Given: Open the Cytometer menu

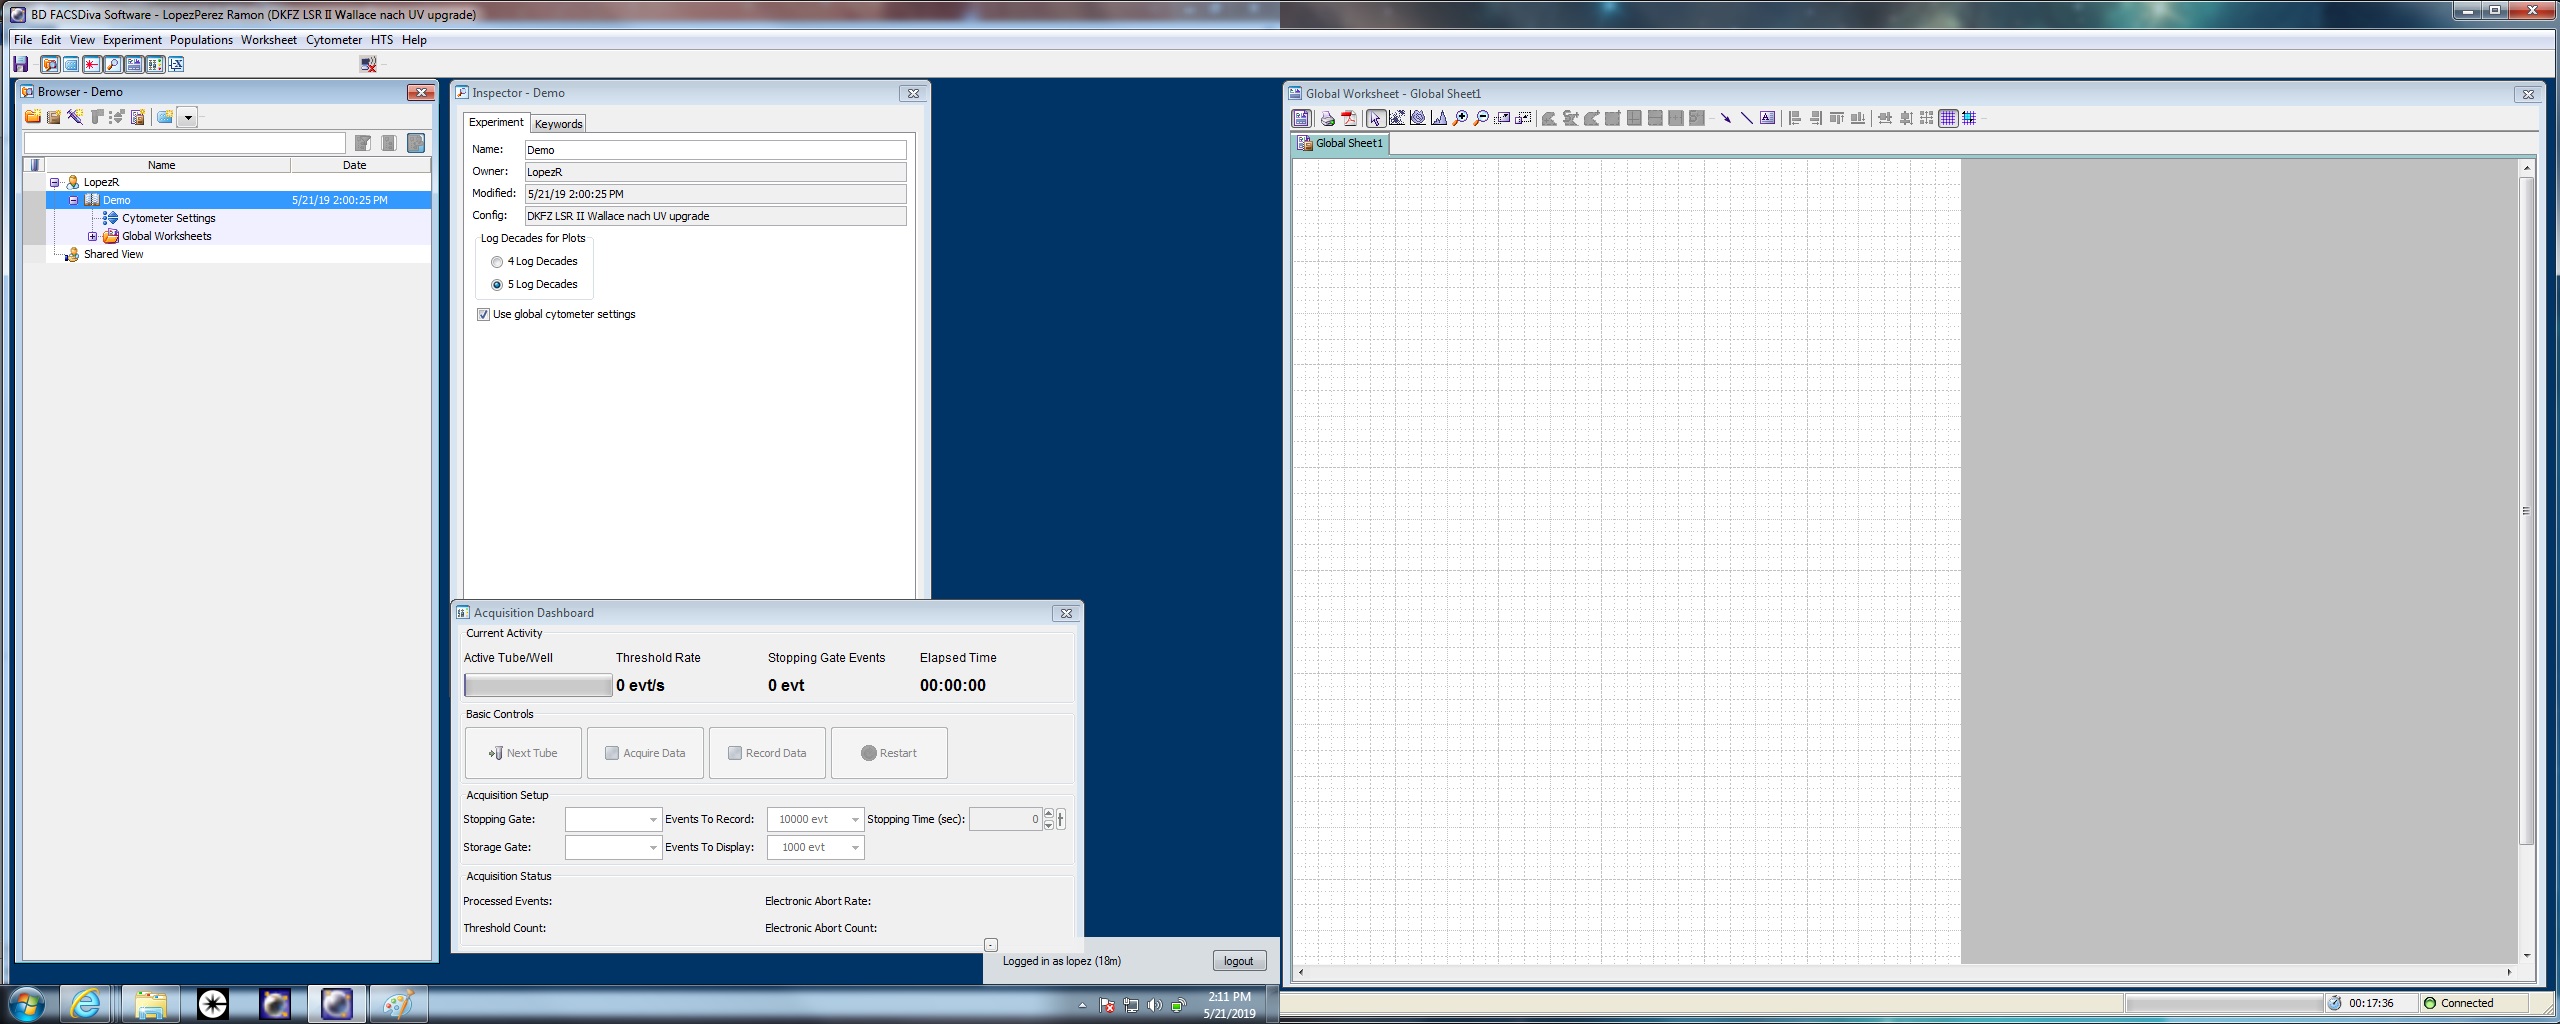Looking at the screenshot, I should pyautogui.click(x=334, y=40).
